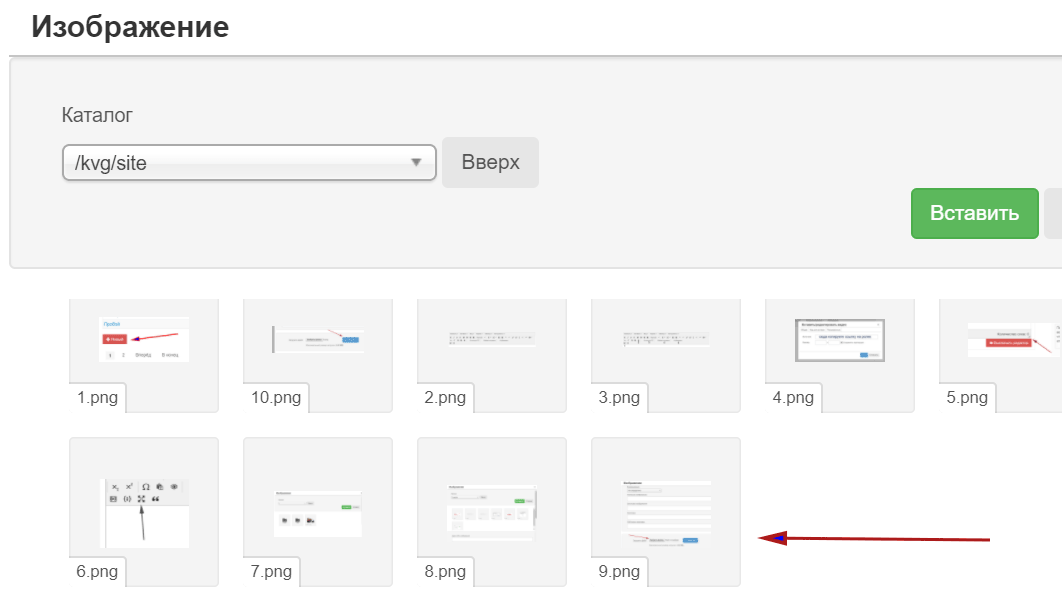Choose the 2.png thumbnail preview
This screenshot has width=1062, height=609.
(492, 340)
